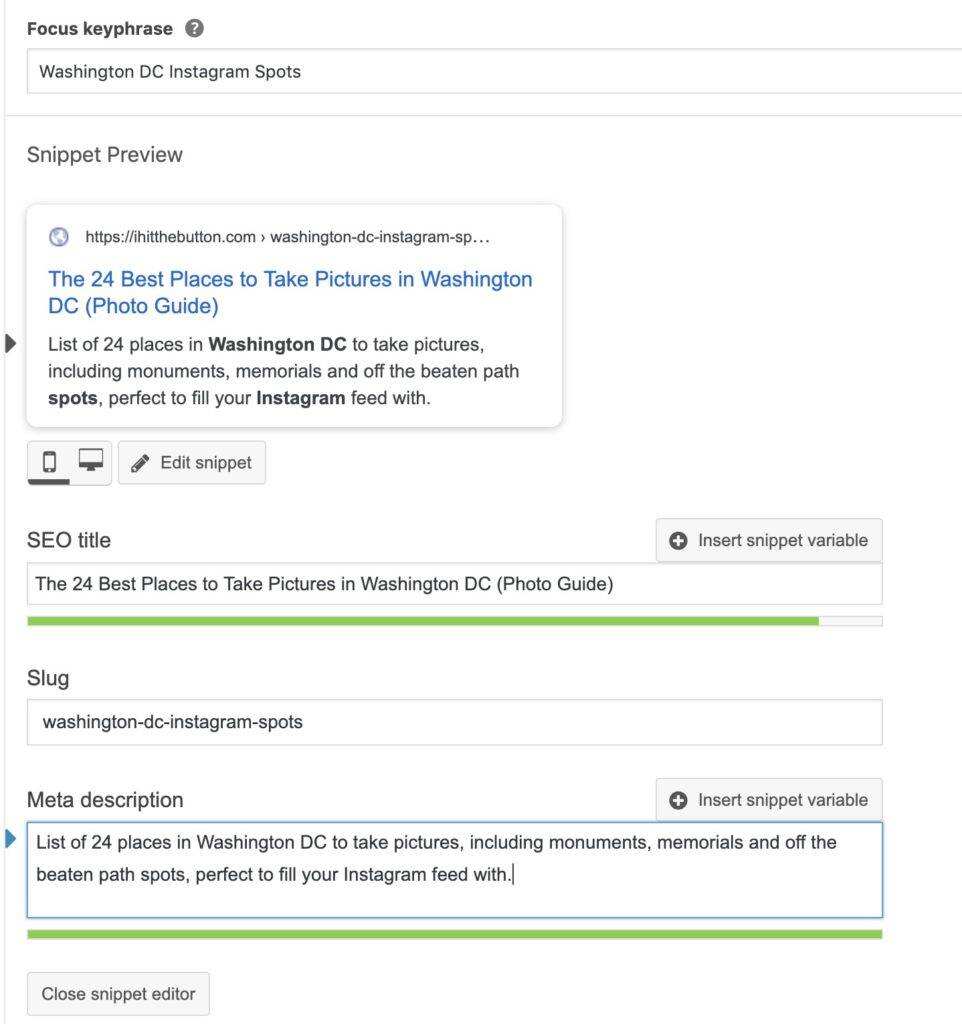Screen dimensions: 962x1024
Task: Open the blue snippet preview title link
Action: [290, 292]
